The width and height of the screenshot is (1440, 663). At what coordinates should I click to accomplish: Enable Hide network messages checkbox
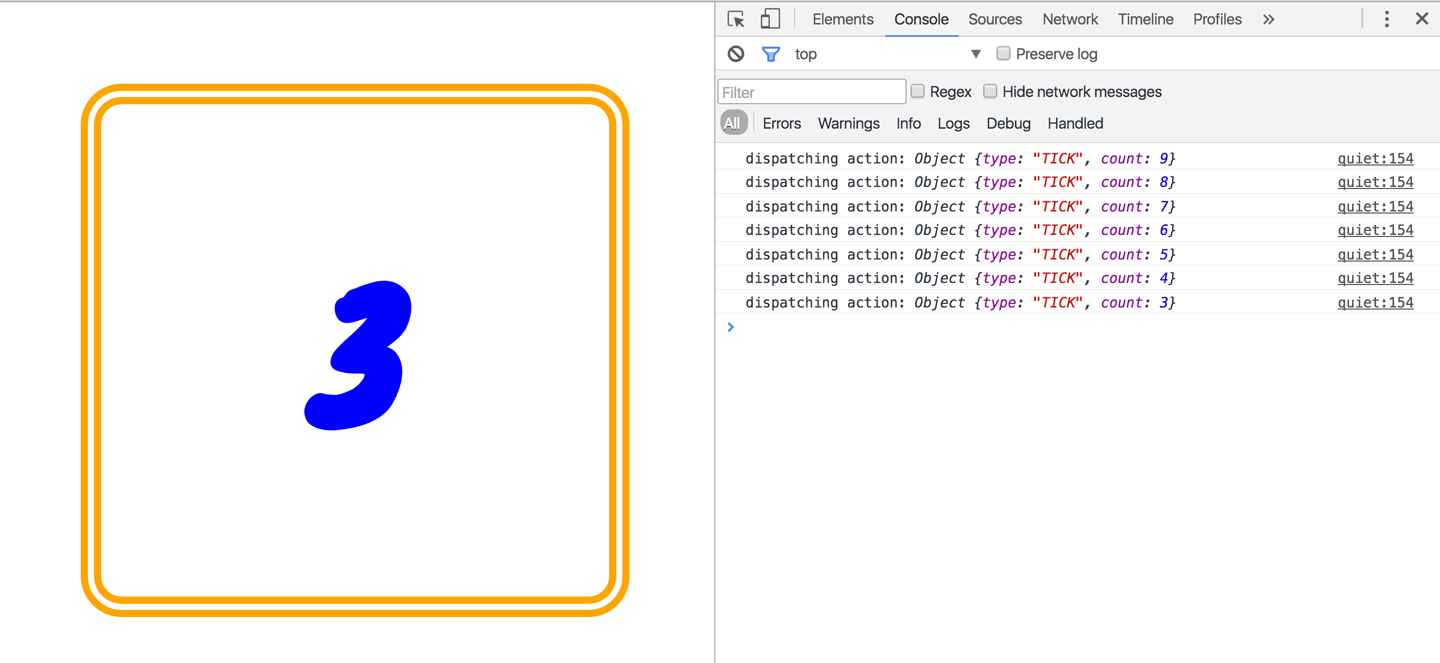click(990, 91)
